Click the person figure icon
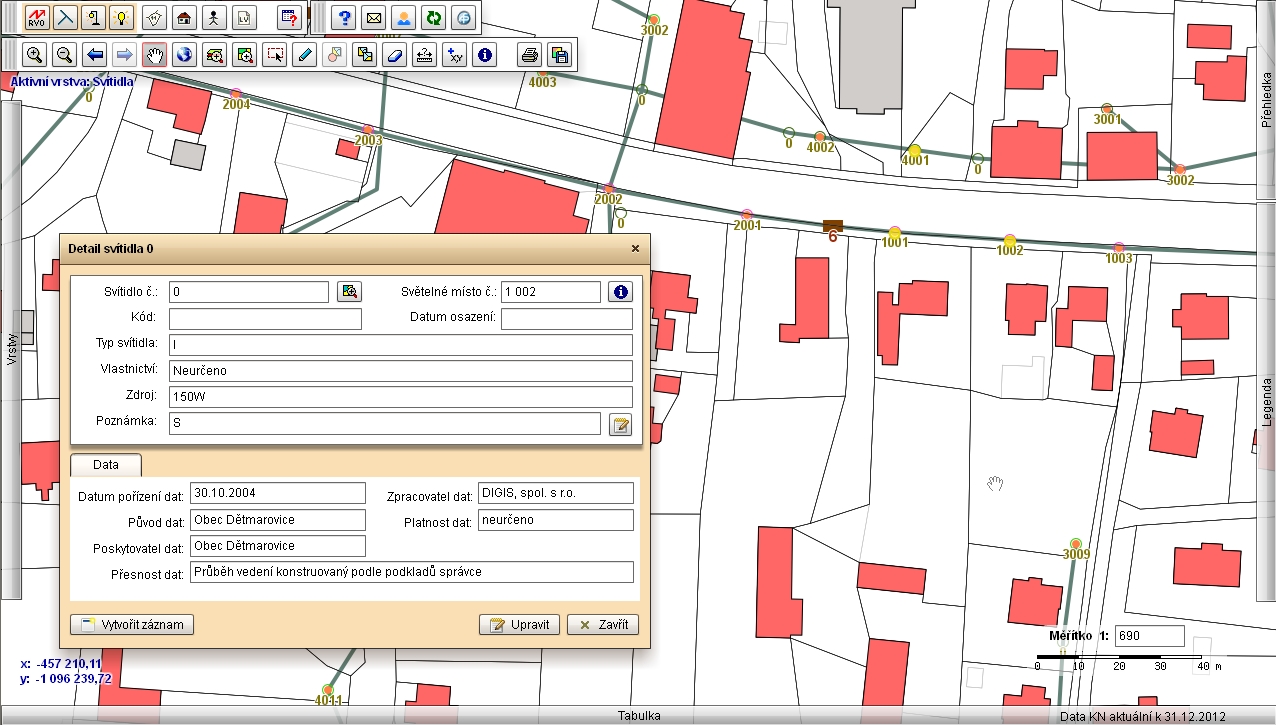 [214, 17]
